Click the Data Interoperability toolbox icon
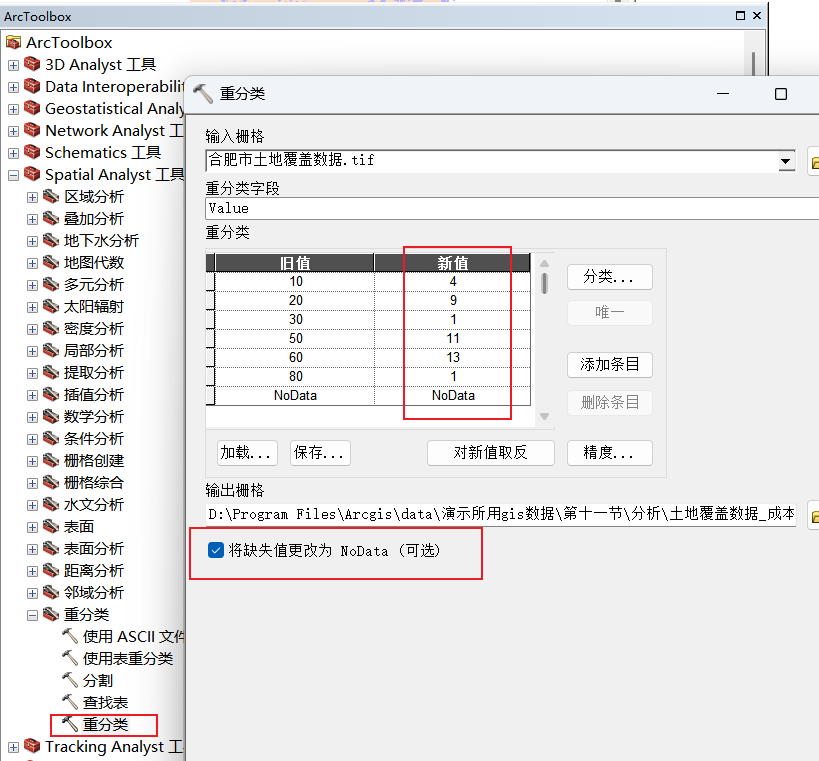The width and height of the screenshot is (819, 761). [x=32, y=86]
